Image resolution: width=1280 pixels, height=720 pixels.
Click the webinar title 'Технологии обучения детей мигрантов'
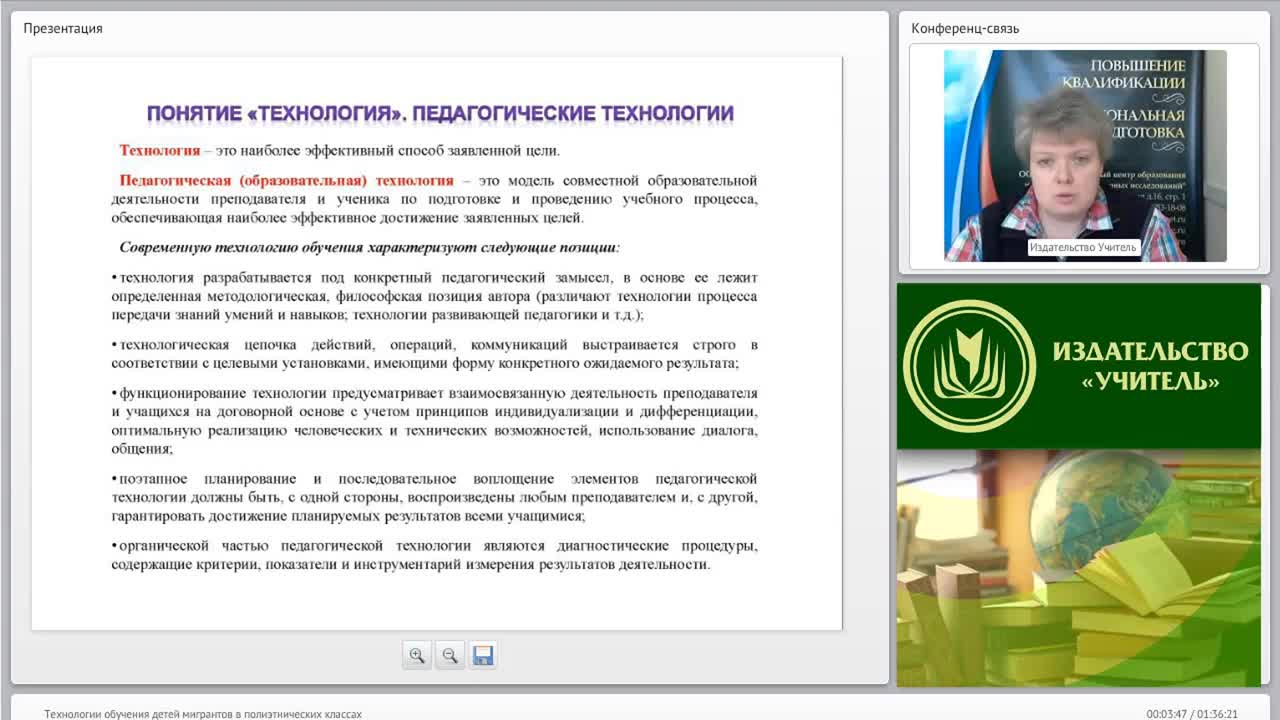[203, 714]
